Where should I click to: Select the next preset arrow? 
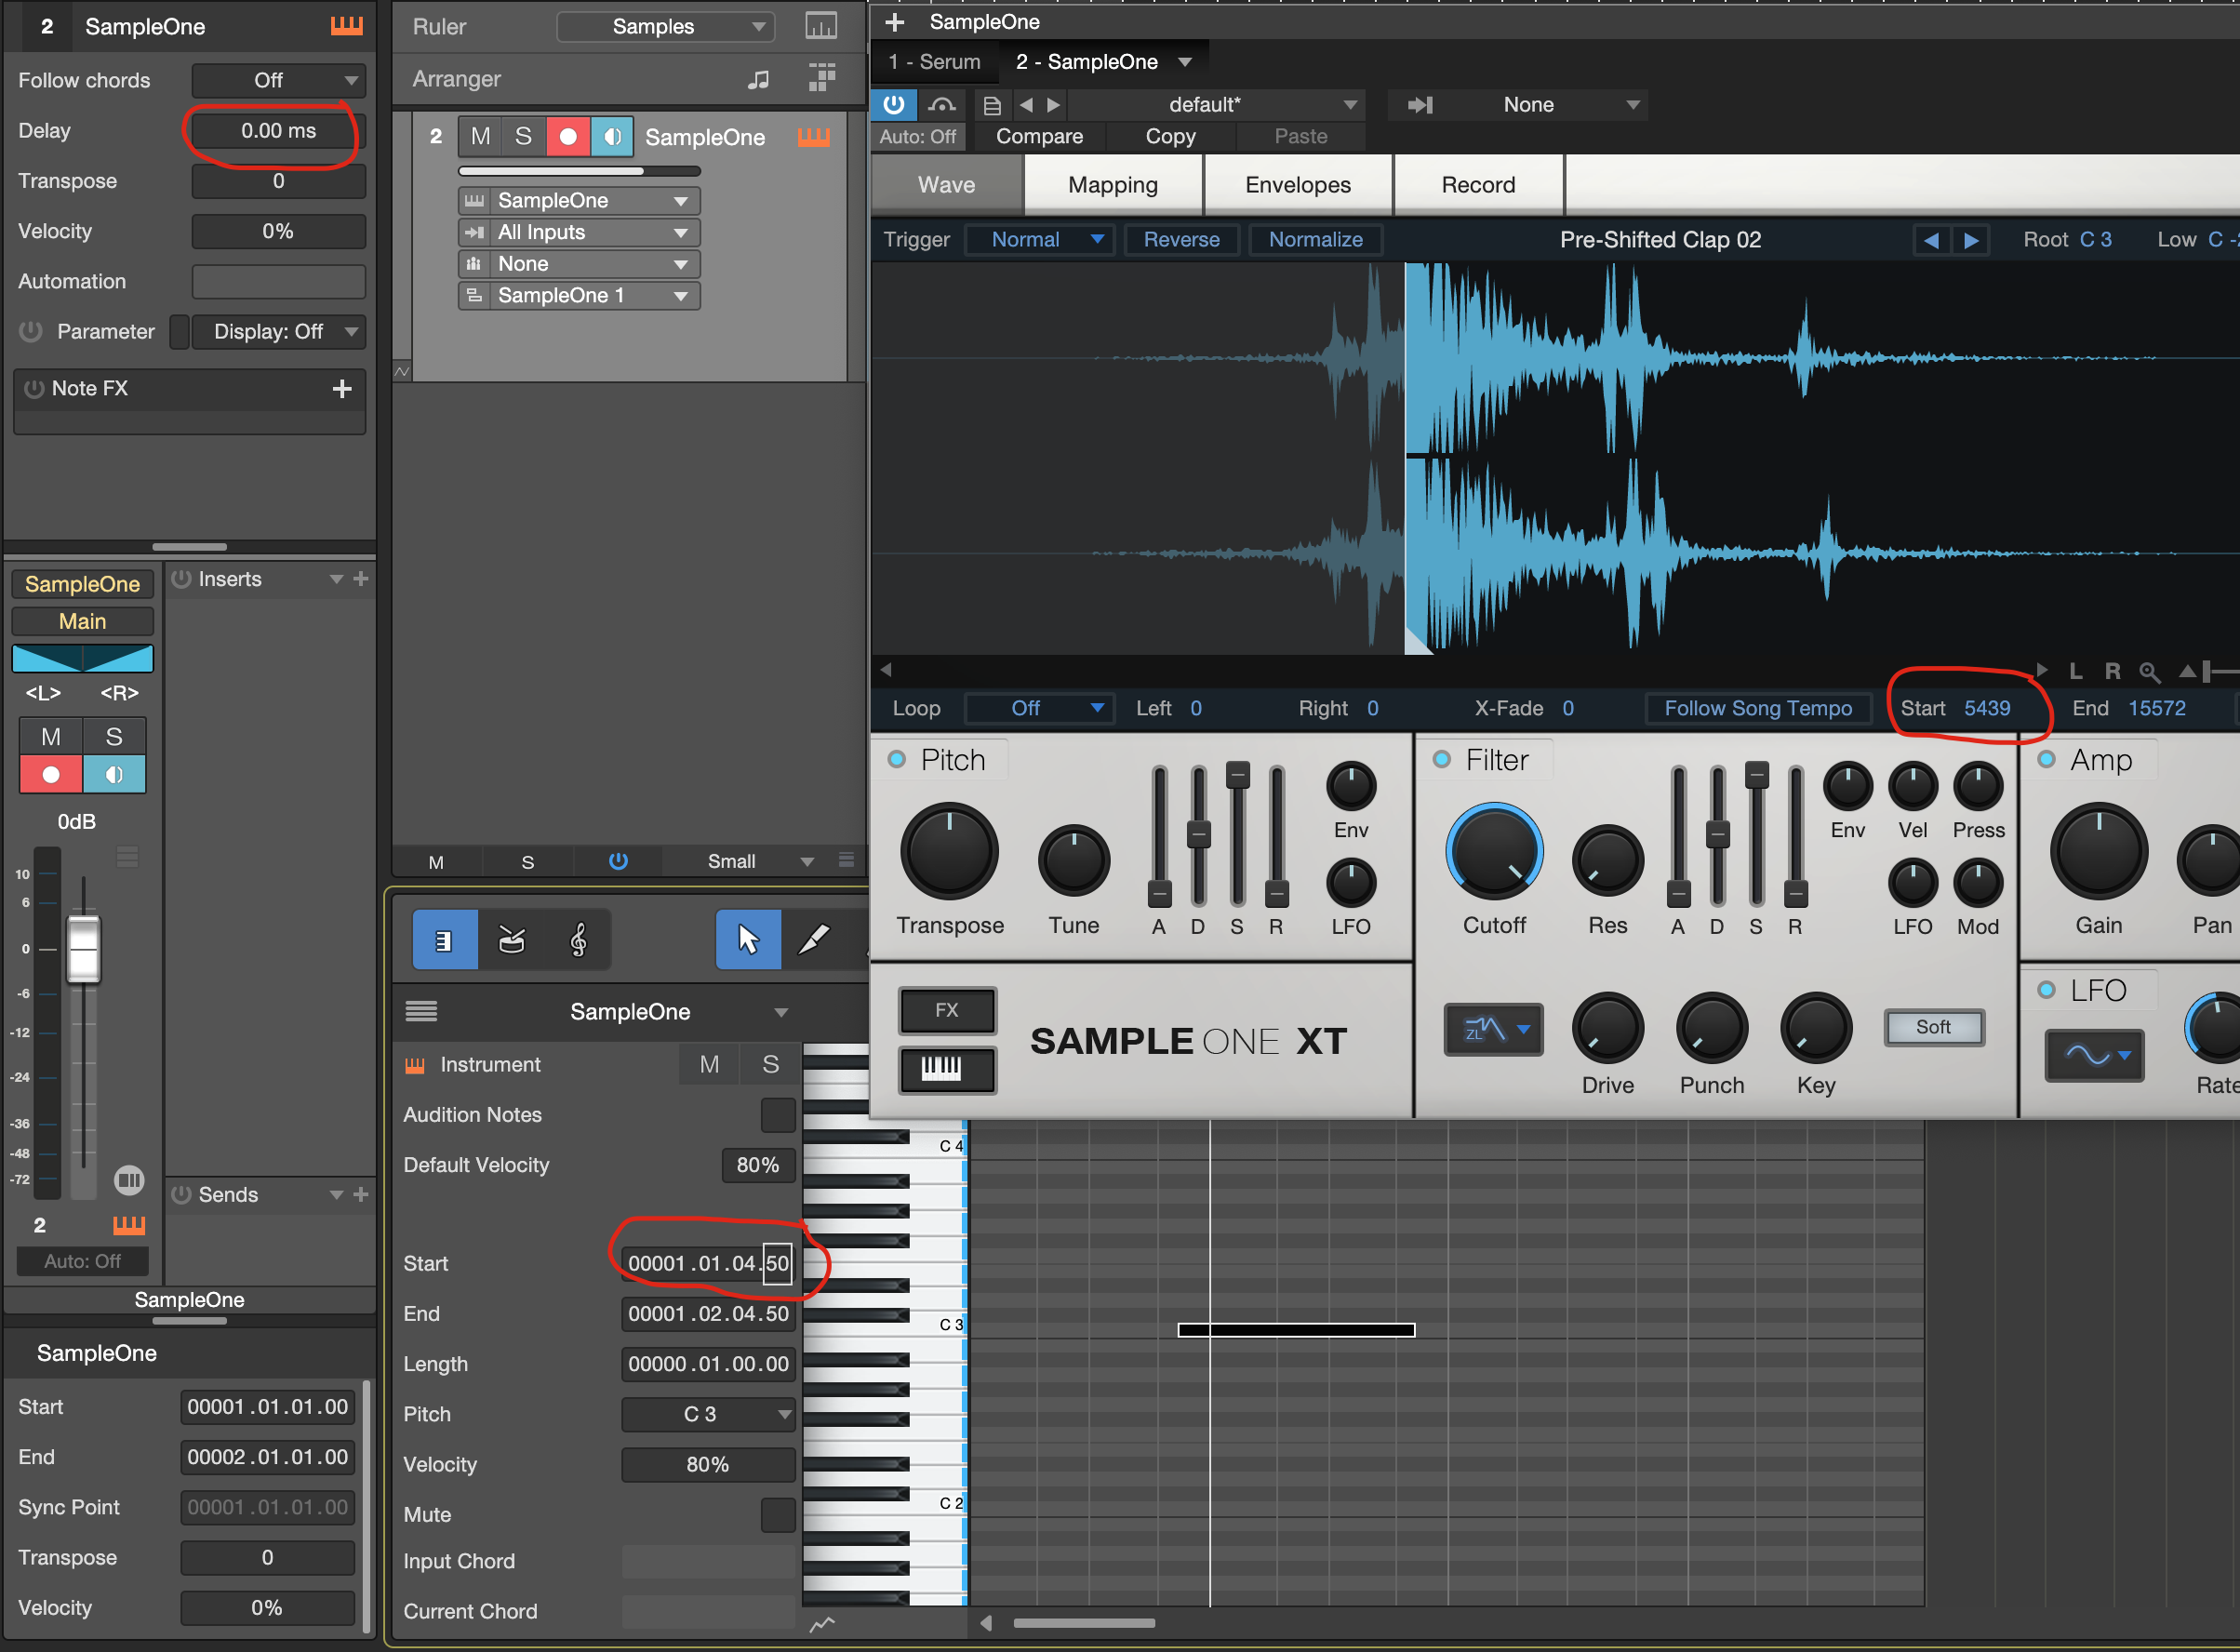tap(1053, 105)
